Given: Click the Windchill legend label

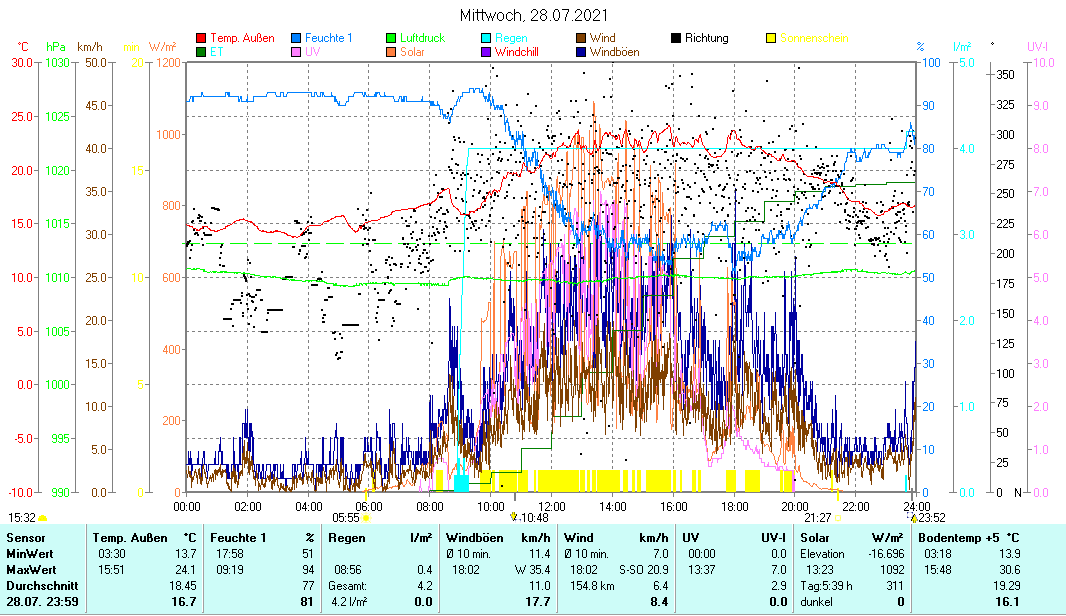Looking at the screenshot, I should 517,52.
